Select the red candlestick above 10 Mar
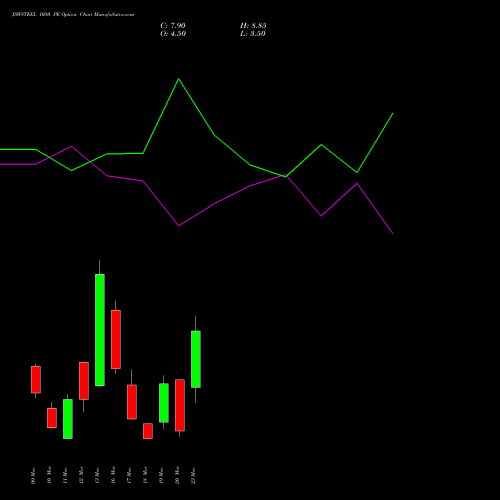500x500 pixels. click(52, 418)
